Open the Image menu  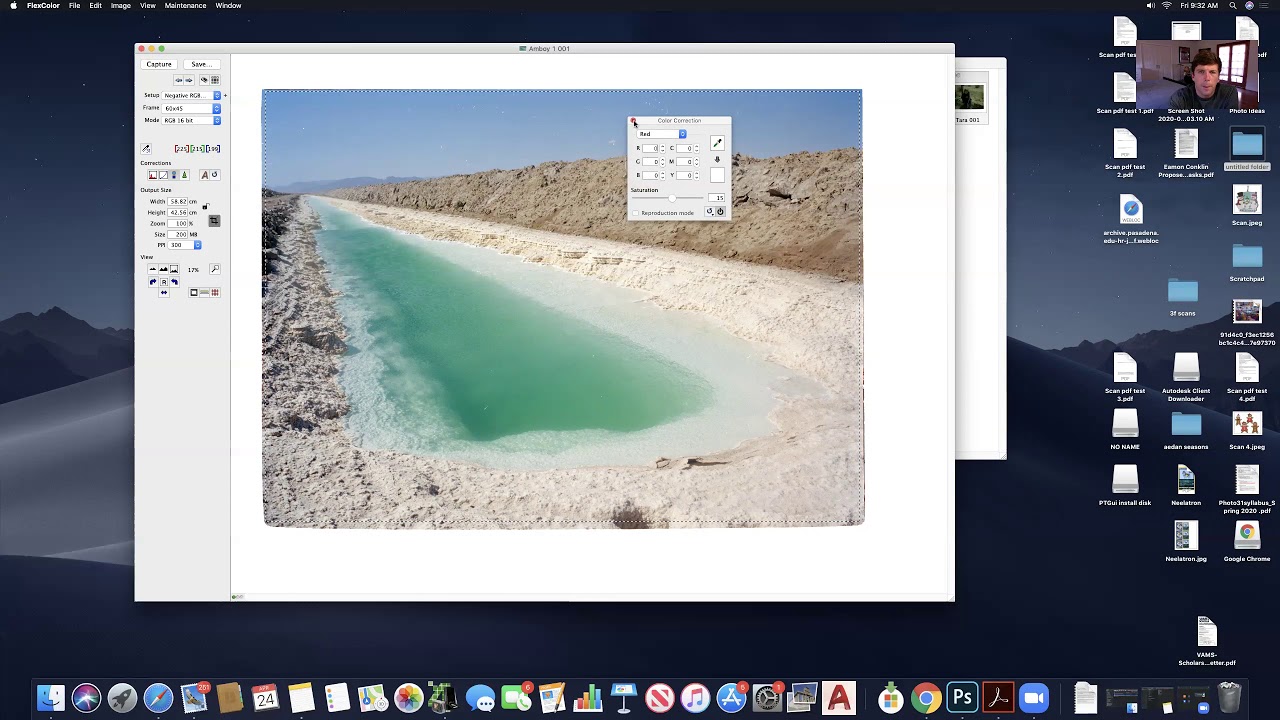[x=120, y=6]
